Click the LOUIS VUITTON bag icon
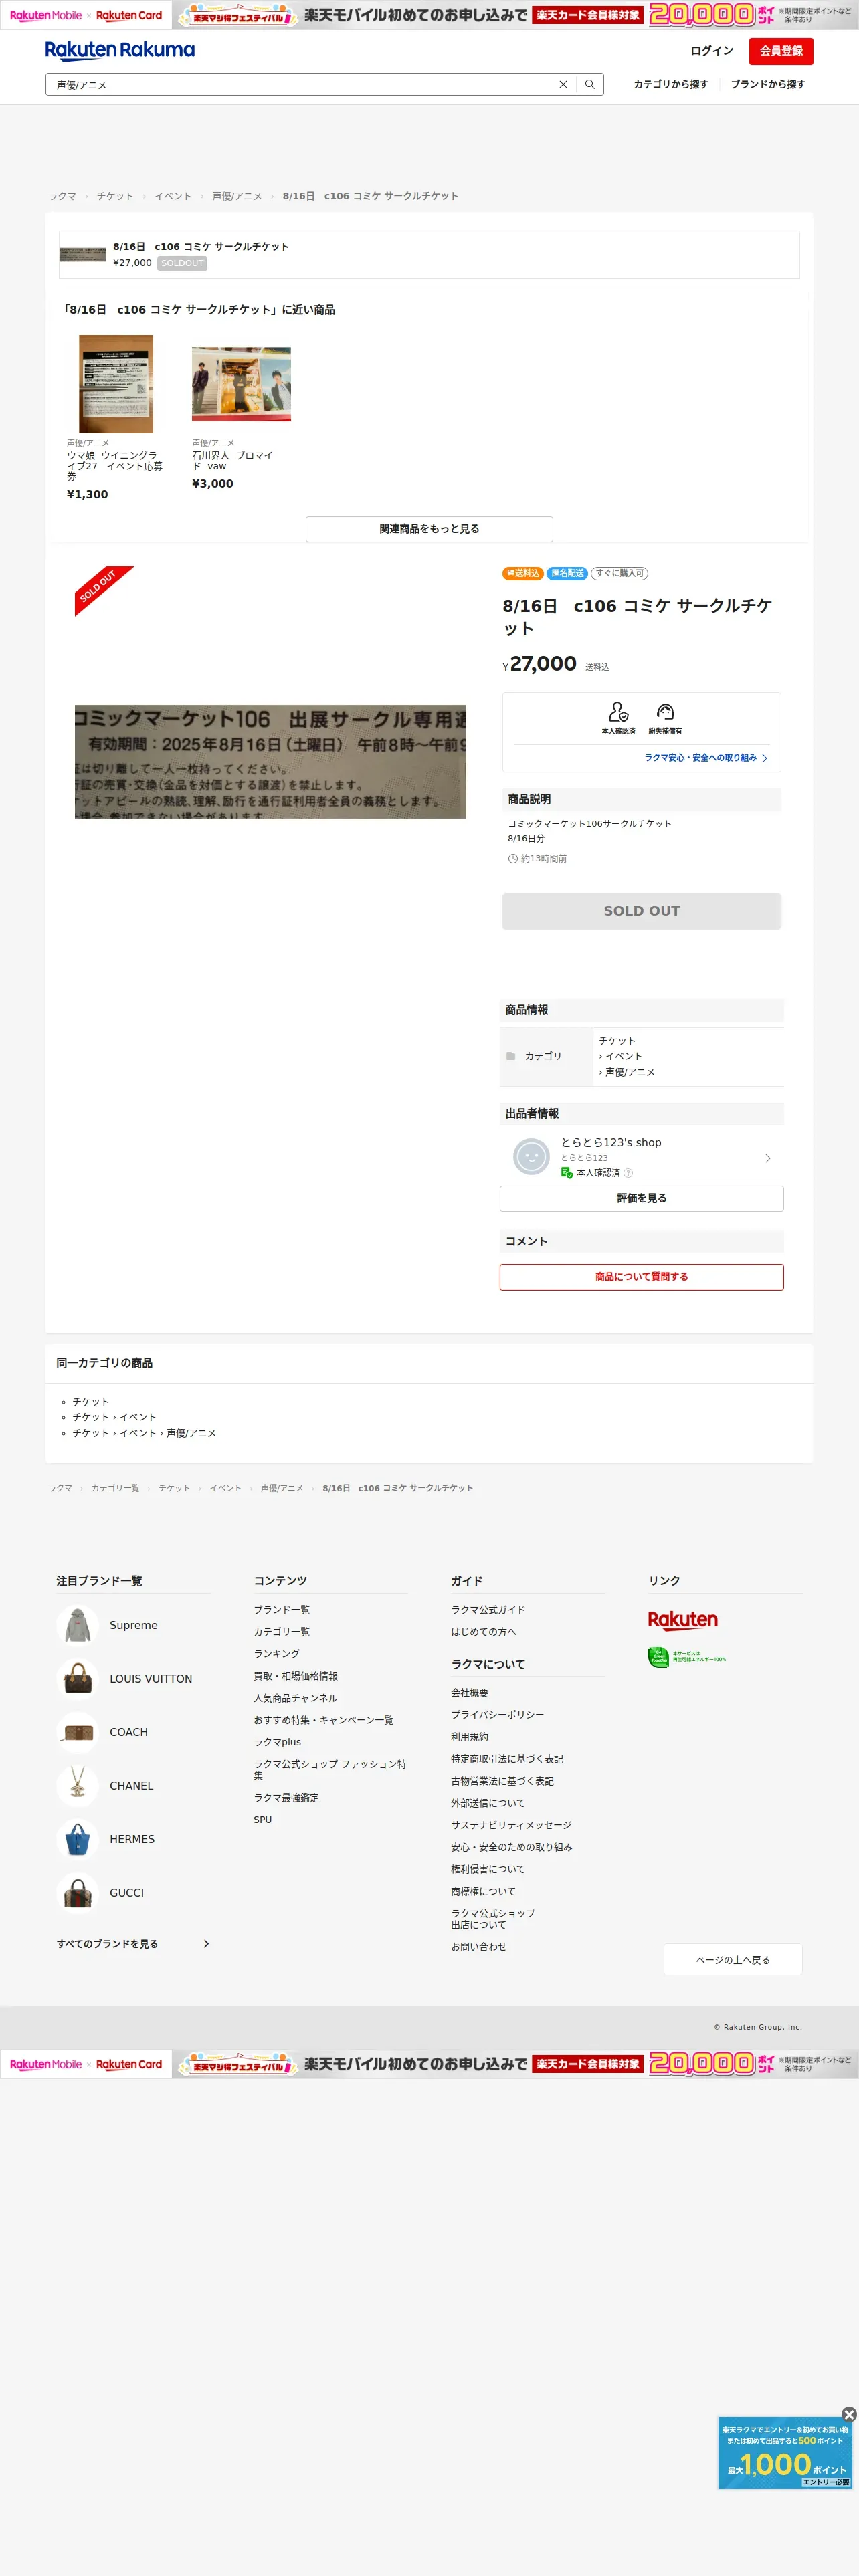 click(x=77, y=1679)
